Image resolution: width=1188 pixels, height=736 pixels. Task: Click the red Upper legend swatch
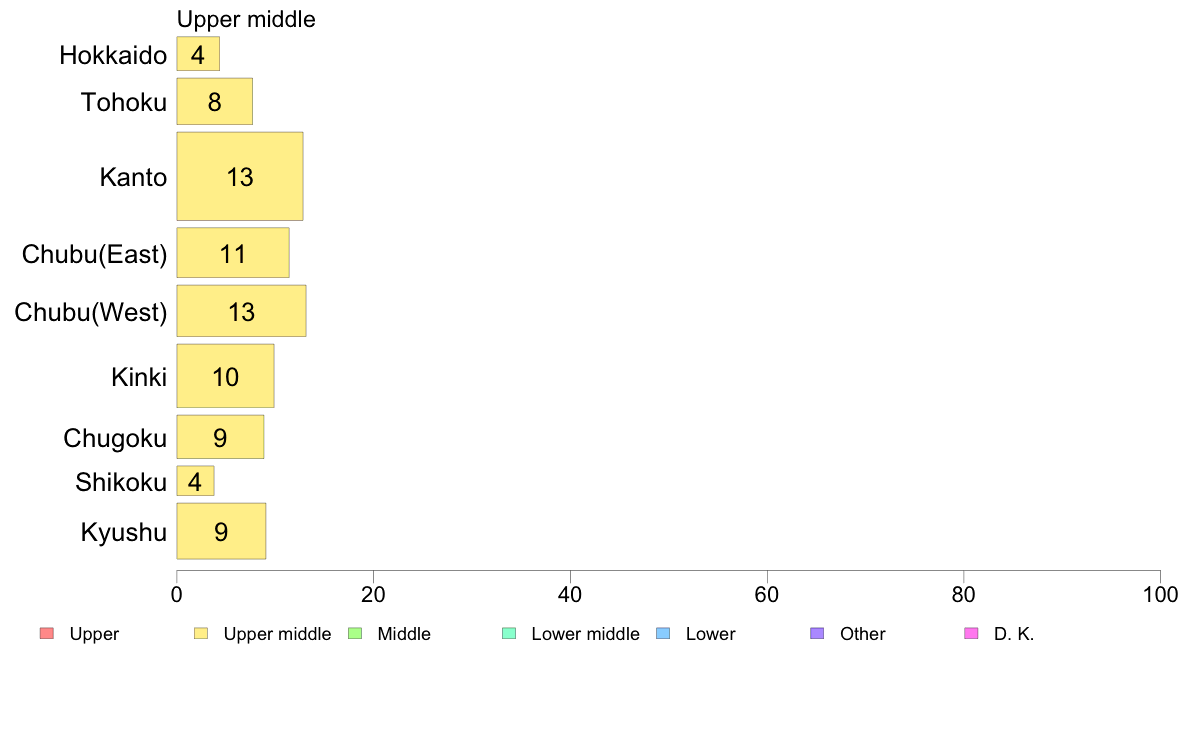[47, 634]
